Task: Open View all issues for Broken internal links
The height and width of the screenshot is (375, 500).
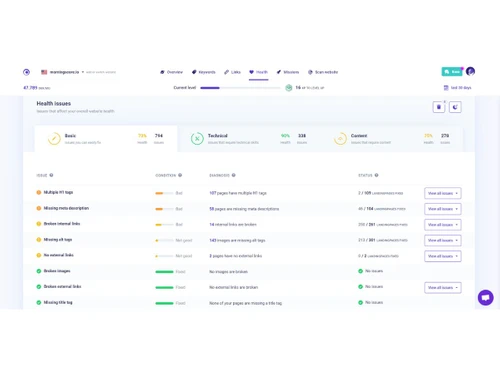Action: tap(443, 225)
